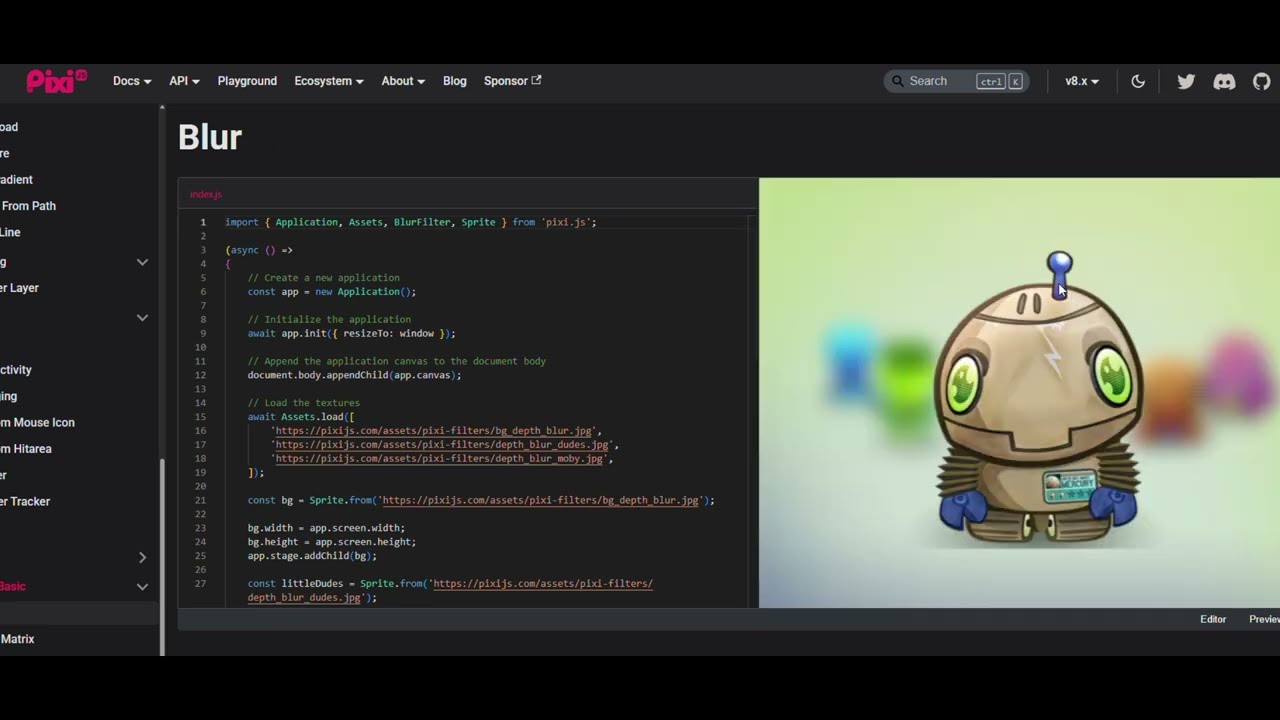The height and width of the screenshot is (720, 1280).
Task: Open the Hitarea sidebar item
Action: tap(26, 449)
